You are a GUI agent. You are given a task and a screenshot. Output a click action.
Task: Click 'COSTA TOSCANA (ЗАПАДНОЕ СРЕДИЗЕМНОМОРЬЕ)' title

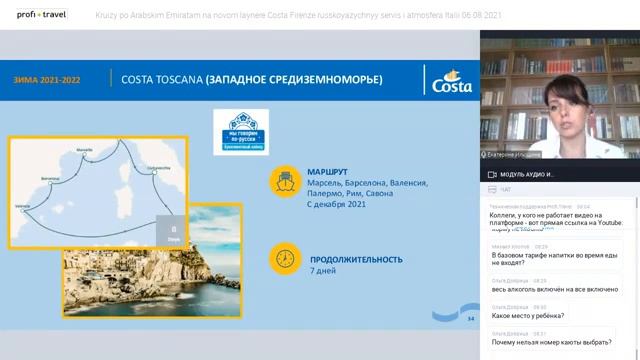252,80
